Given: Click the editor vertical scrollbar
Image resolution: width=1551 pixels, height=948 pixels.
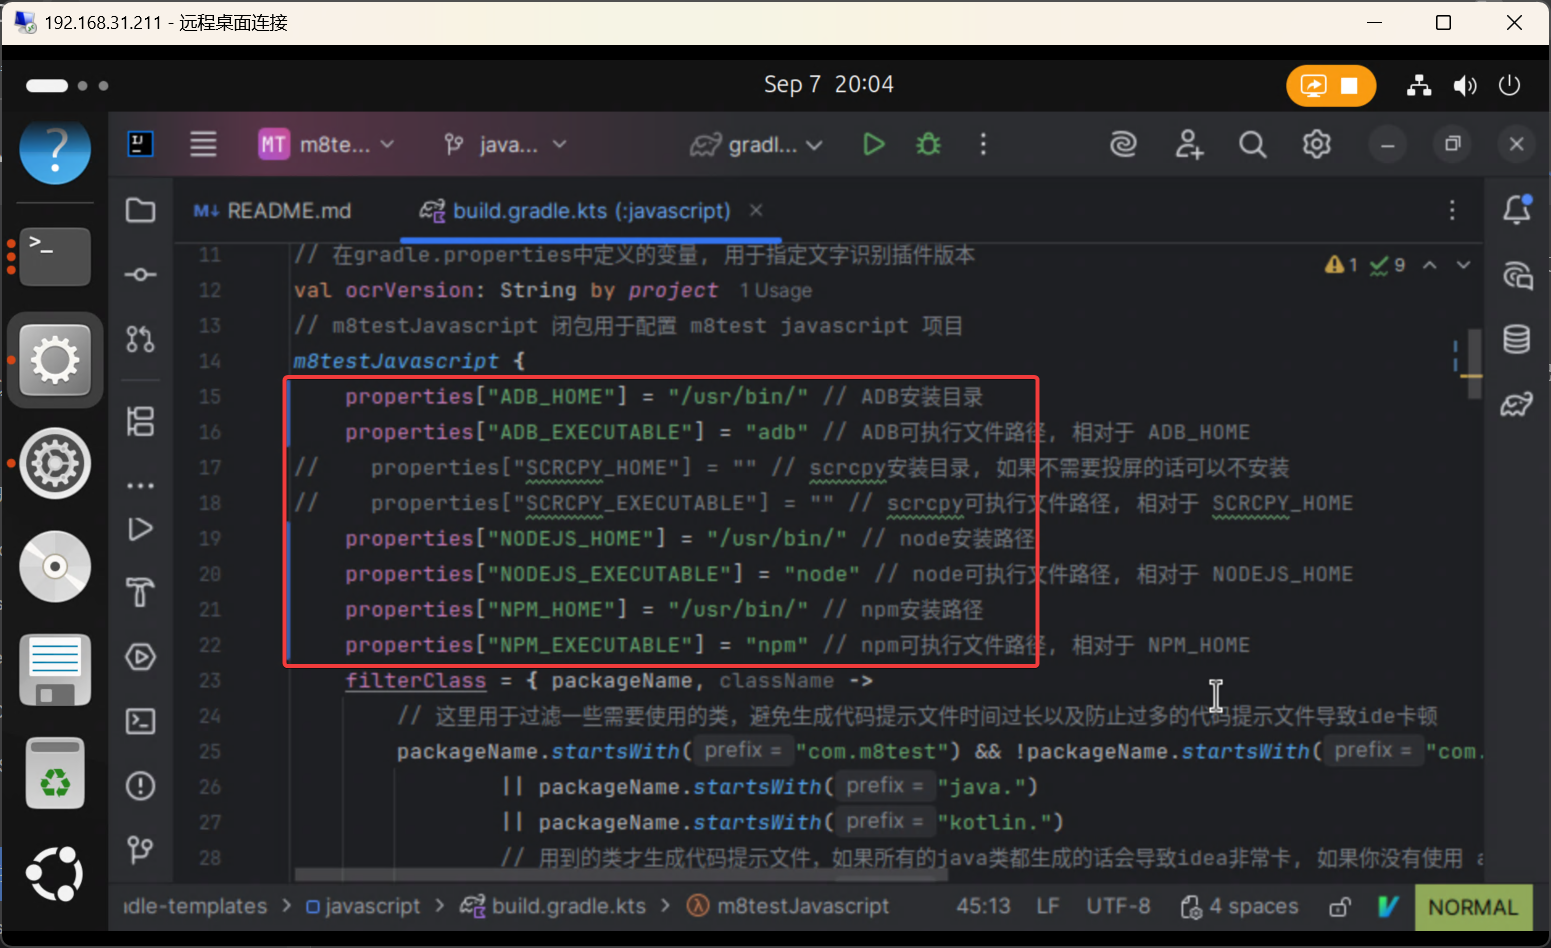Looking at the screenshot, I should (x=1474, y=364).
